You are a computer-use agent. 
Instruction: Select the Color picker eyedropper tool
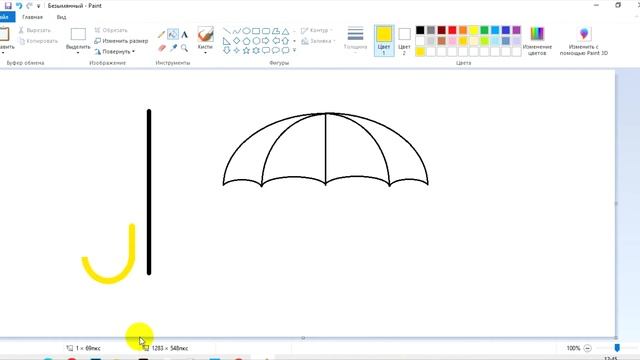(x=173, y=48)
